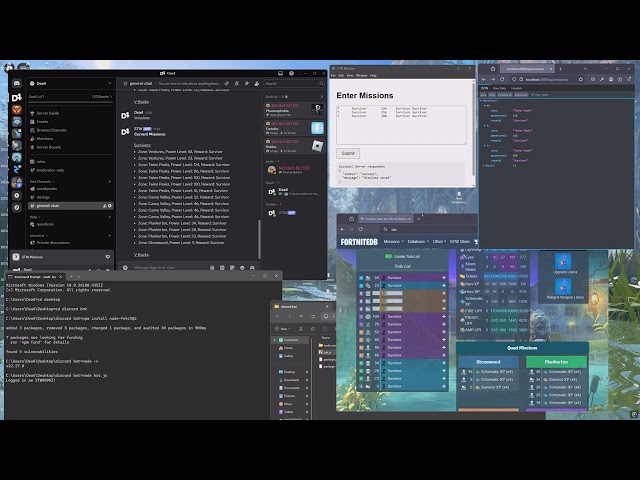Open the Edit menu in STW Missions window
Viewport: 640px width, 480px height.
[x=341, y=76]
